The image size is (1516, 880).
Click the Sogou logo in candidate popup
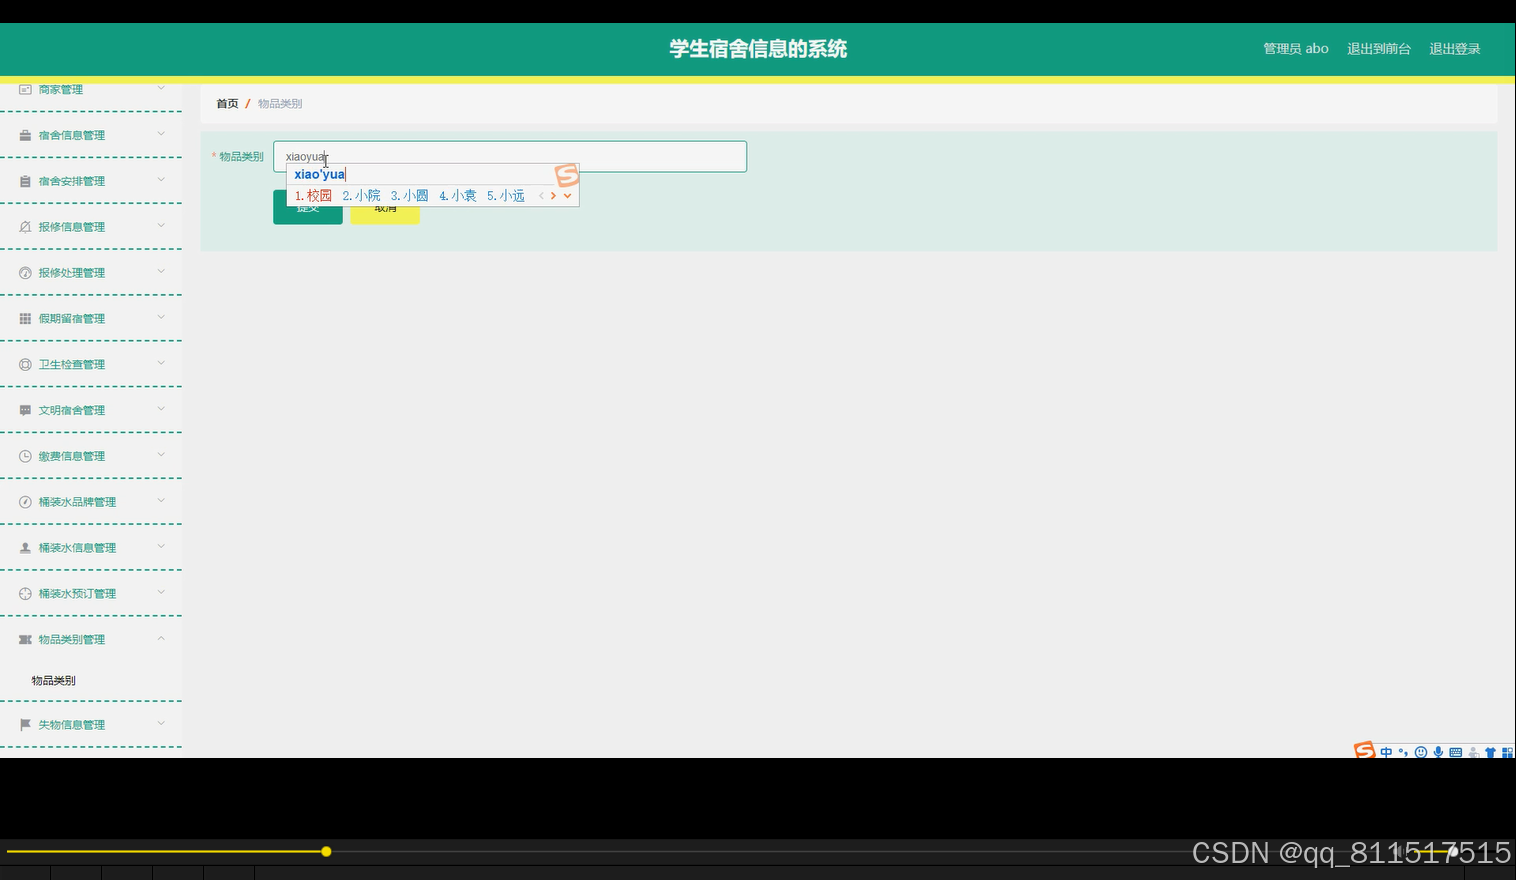567,175
